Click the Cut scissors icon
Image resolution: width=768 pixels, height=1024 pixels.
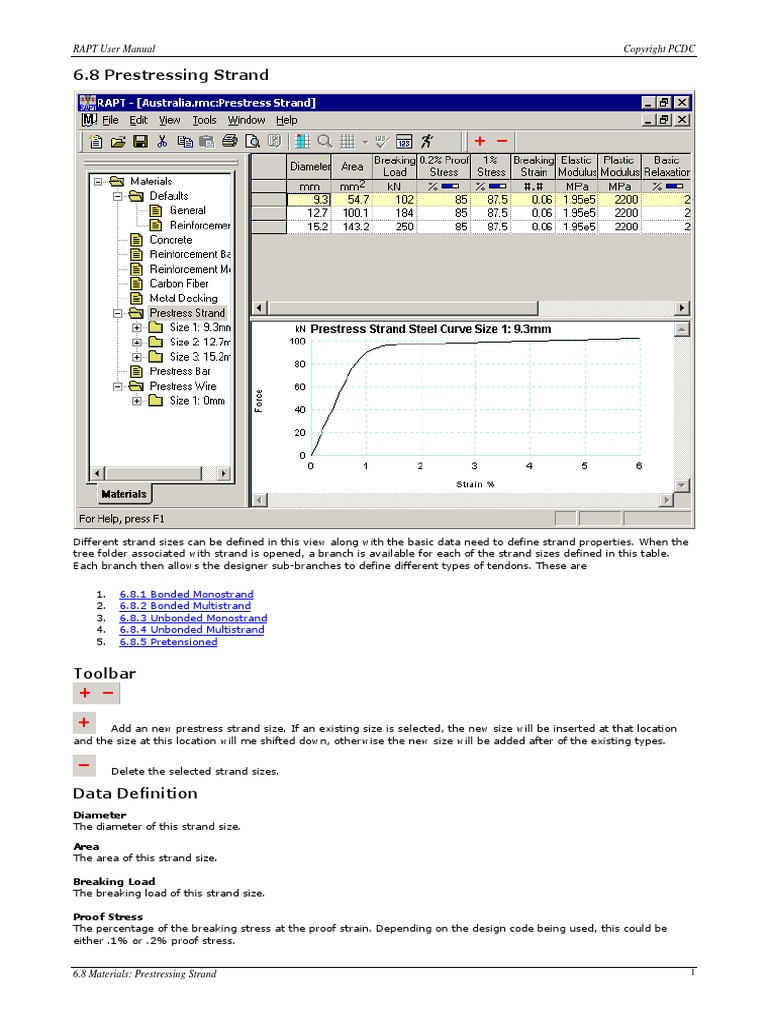(162, 141)
